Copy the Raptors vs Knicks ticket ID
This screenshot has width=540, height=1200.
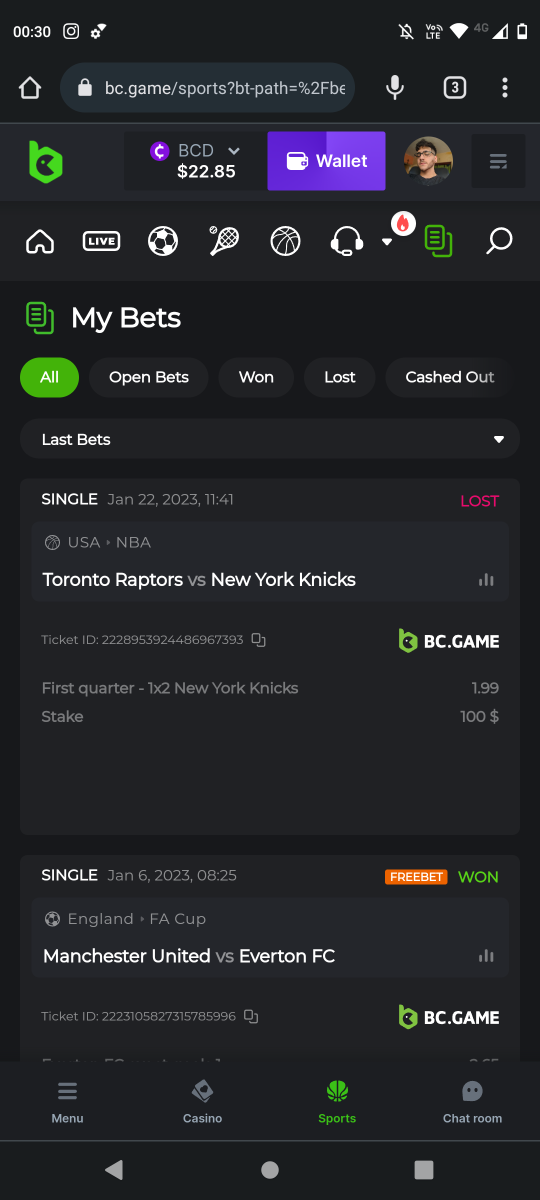pos(258,639)
